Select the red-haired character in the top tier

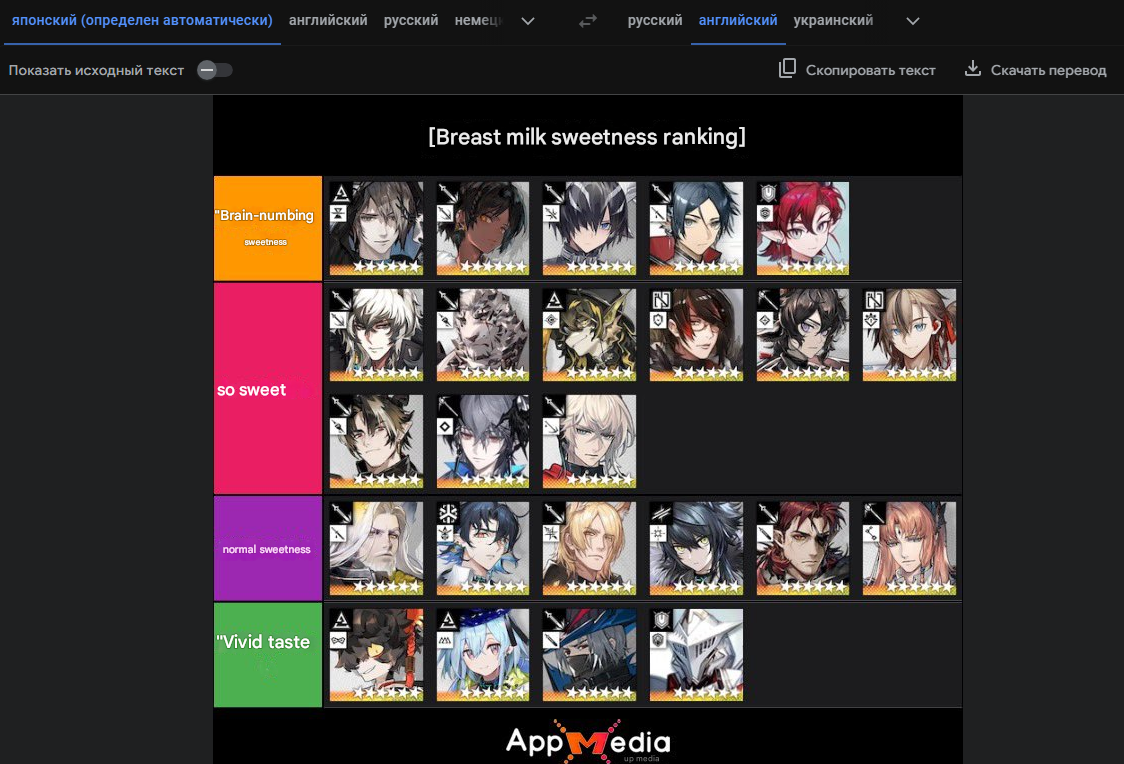tap(803, 228)
